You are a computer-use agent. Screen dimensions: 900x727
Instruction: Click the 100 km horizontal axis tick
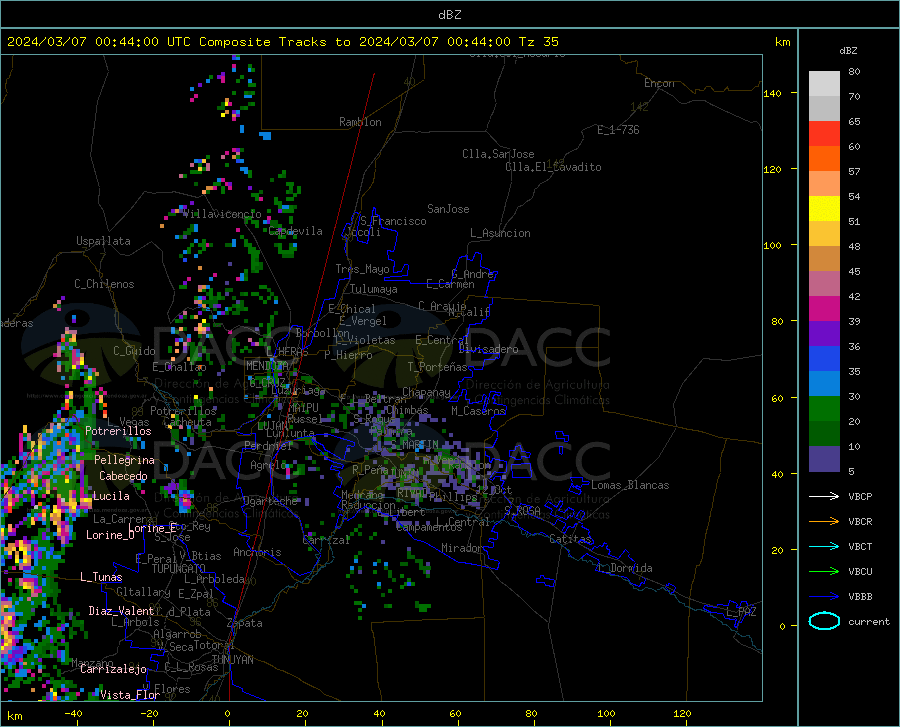[606, 713]
